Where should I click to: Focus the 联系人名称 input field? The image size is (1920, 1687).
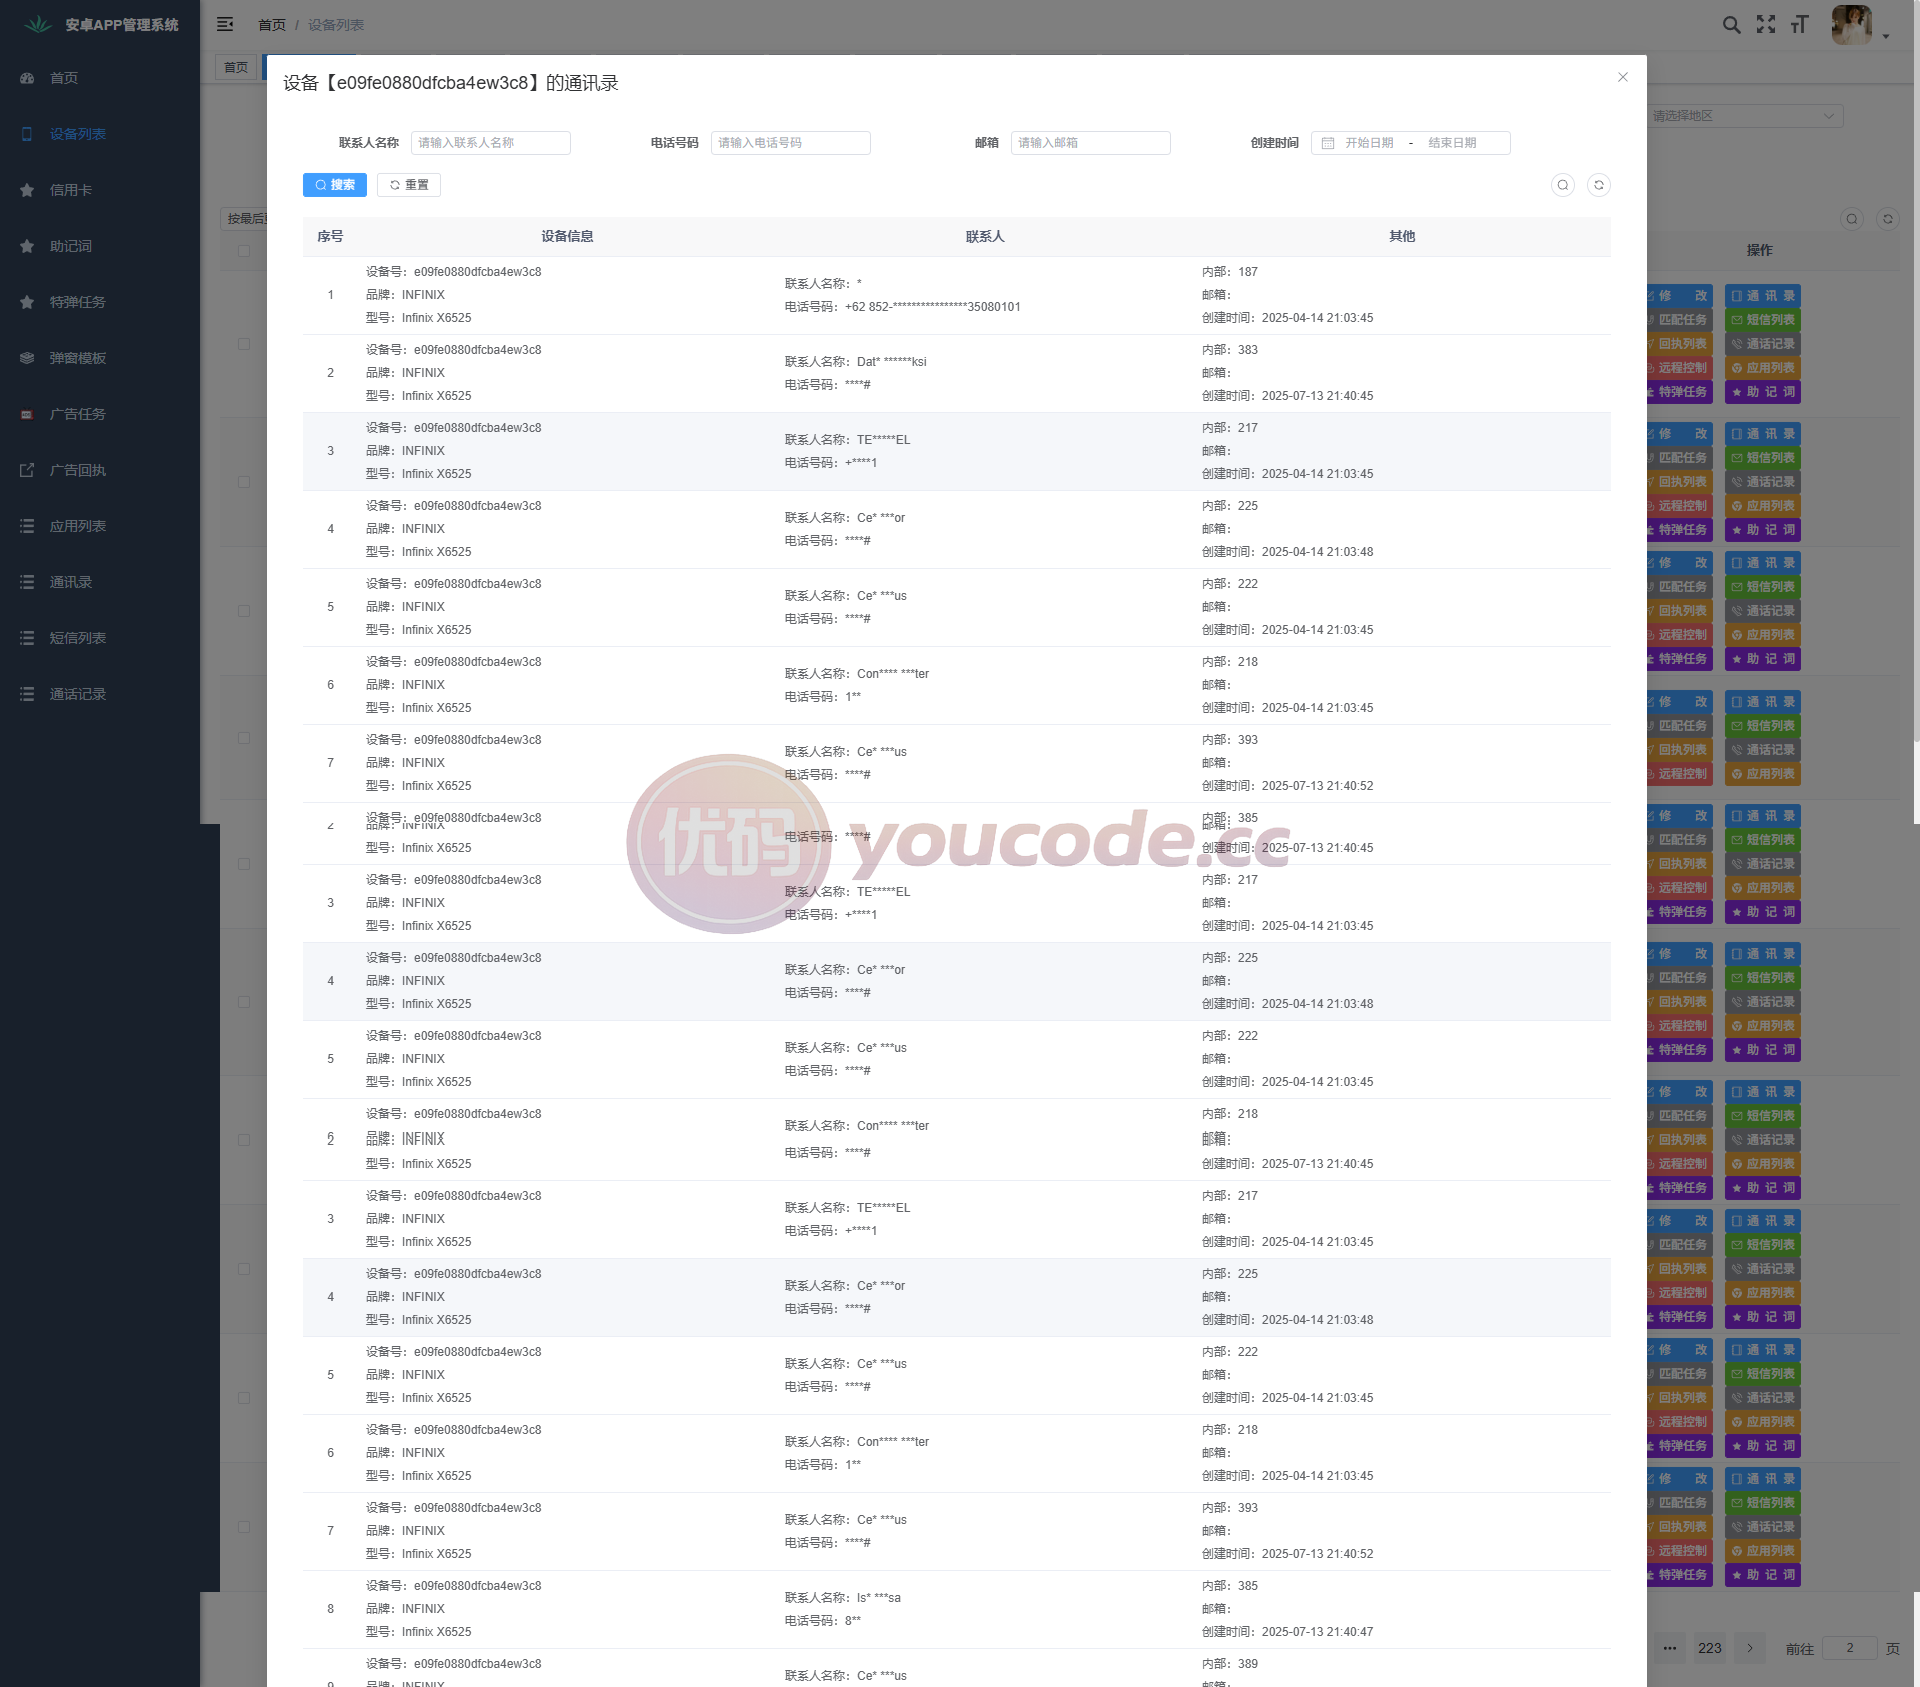[x=490, y=143]
